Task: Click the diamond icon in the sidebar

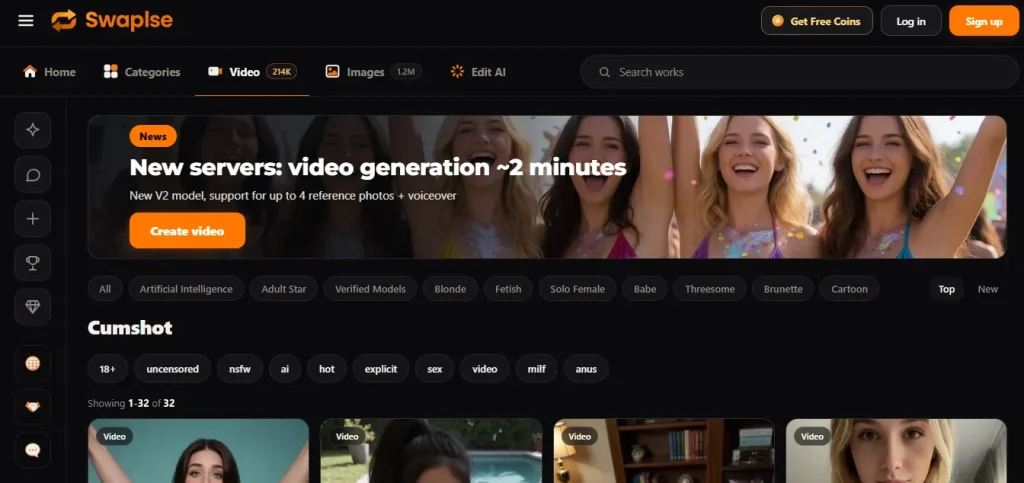Action: tap(33, 307)
